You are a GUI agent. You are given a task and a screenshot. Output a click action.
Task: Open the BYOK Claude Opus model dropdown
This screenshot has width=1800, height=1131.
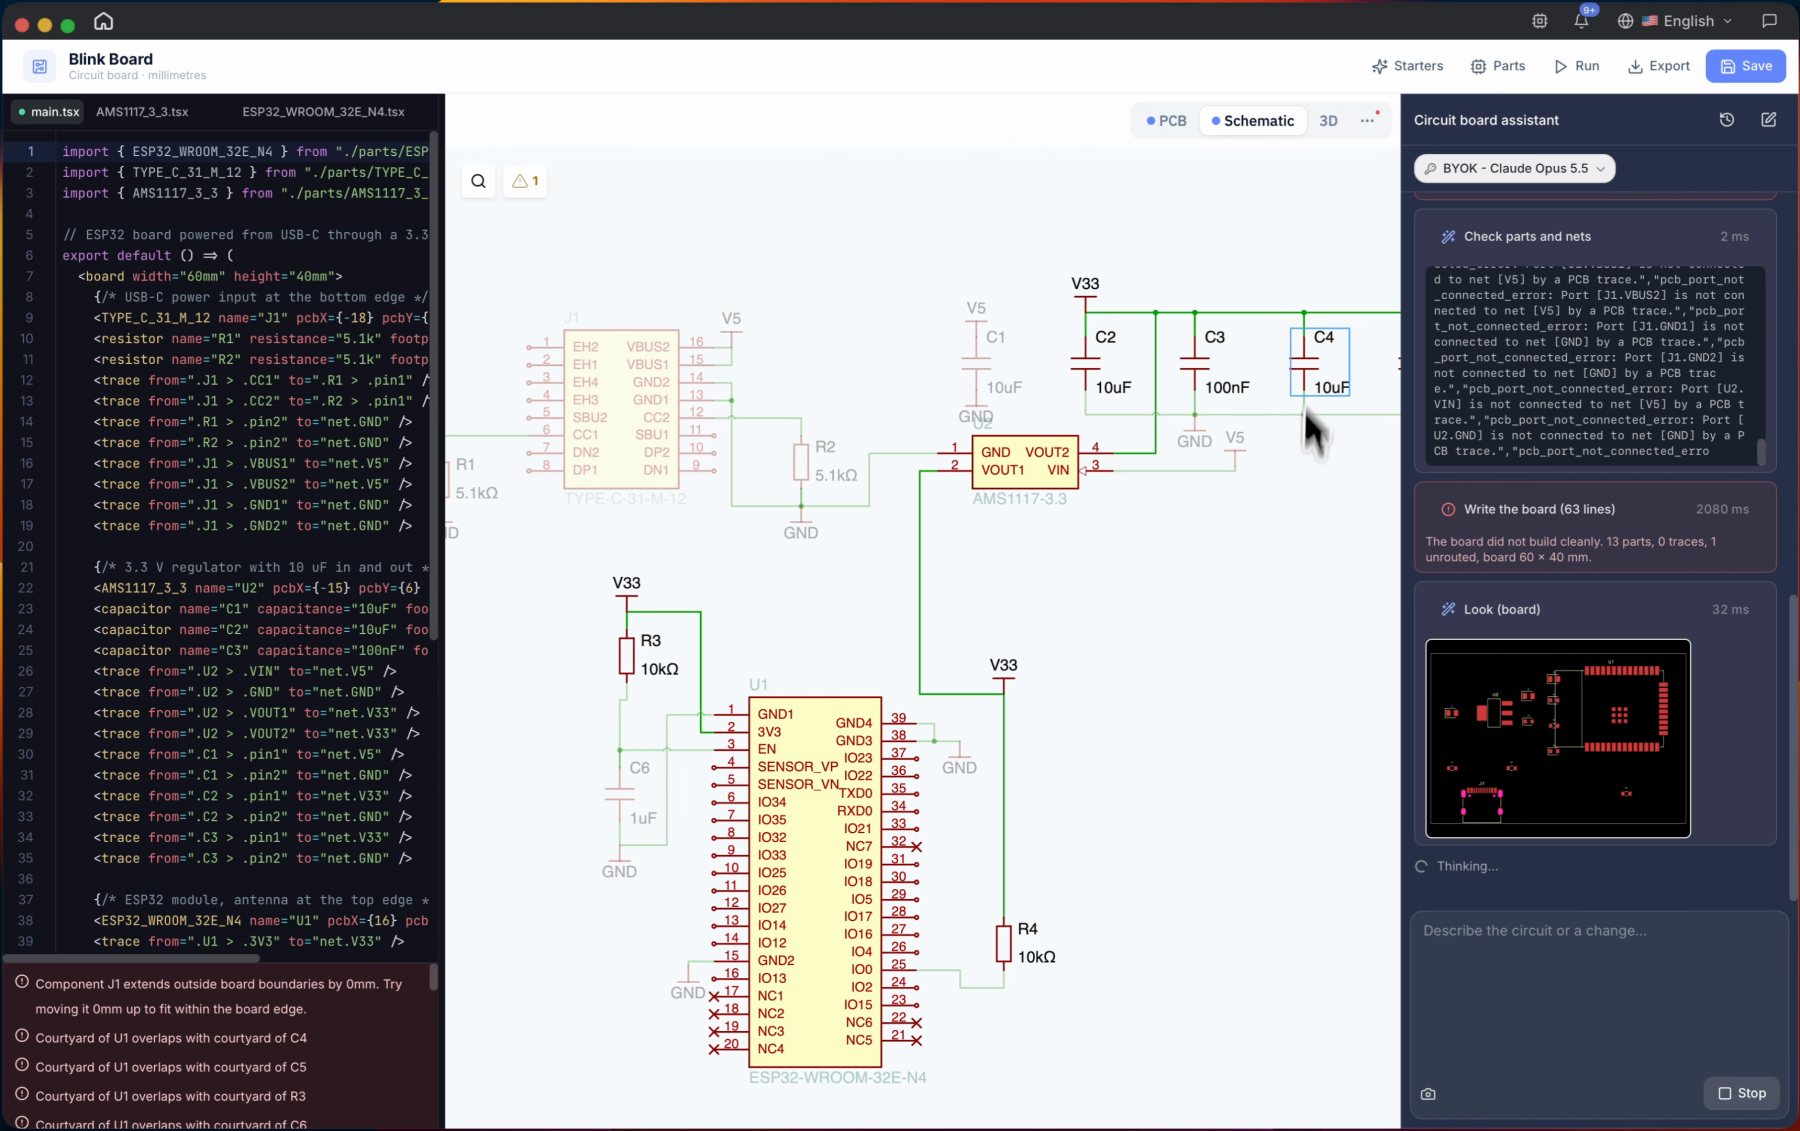pyautogui.click(x=1514, y=169)
